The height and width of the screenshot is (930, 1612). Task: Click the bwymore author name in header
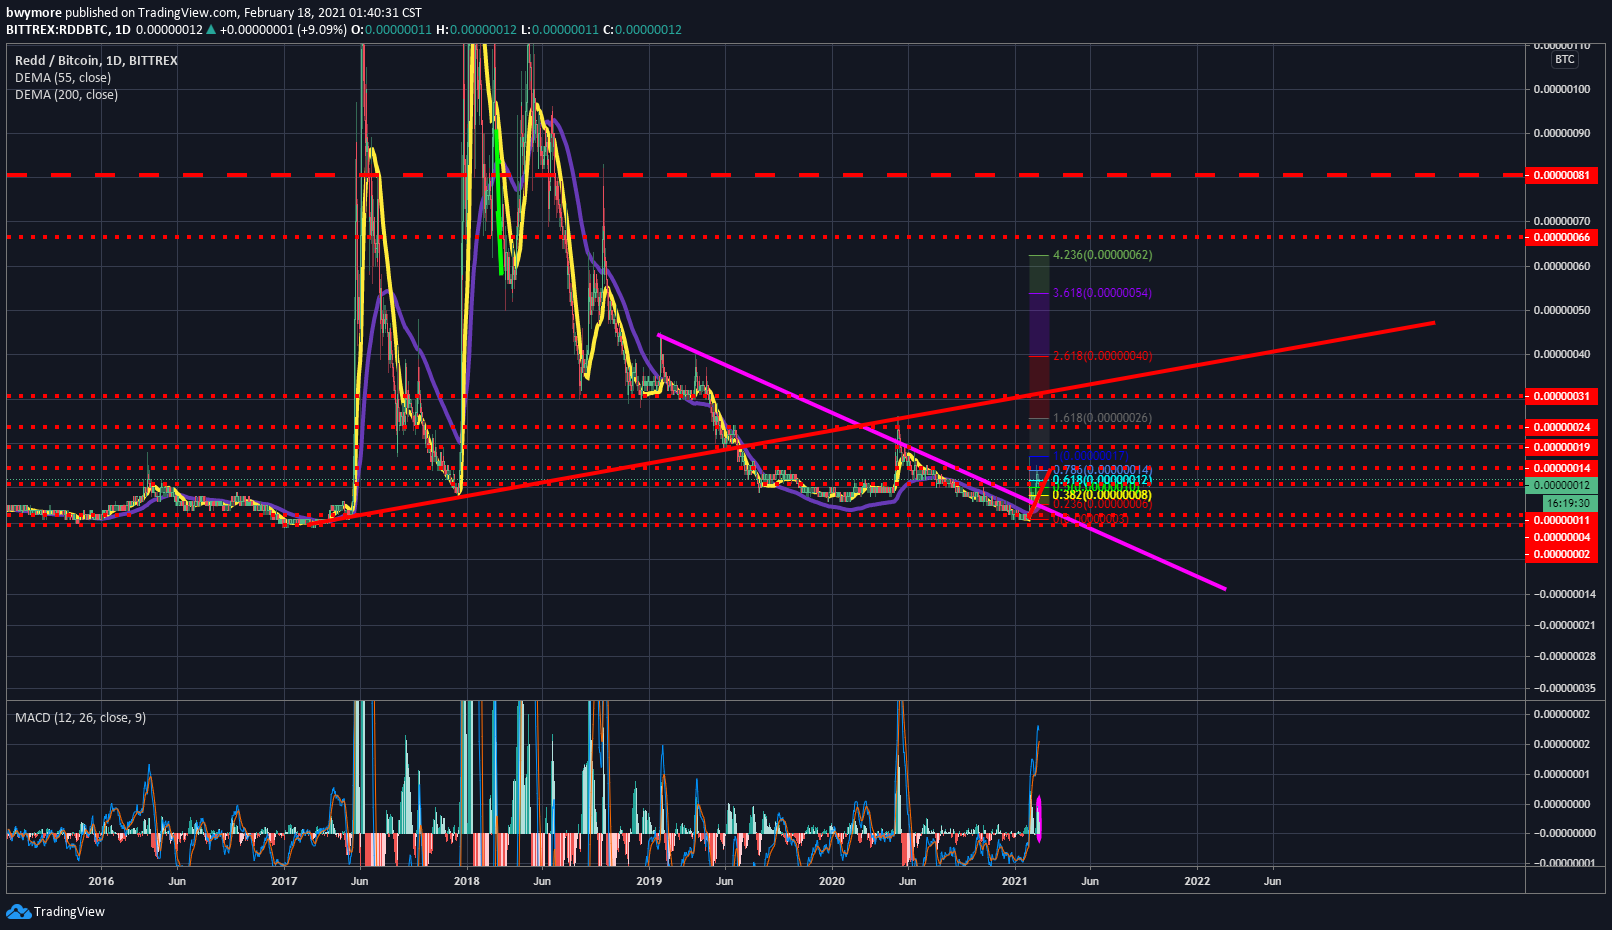[x=34, y=13]
